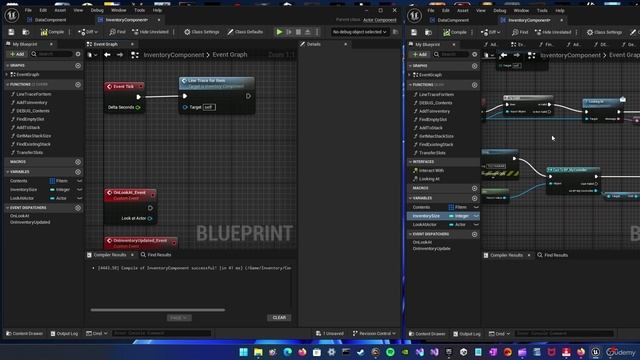Viewport: 640px width, 360px height.
Task: Click Contents variable type color swatch, left window
Action: point(52,181)
